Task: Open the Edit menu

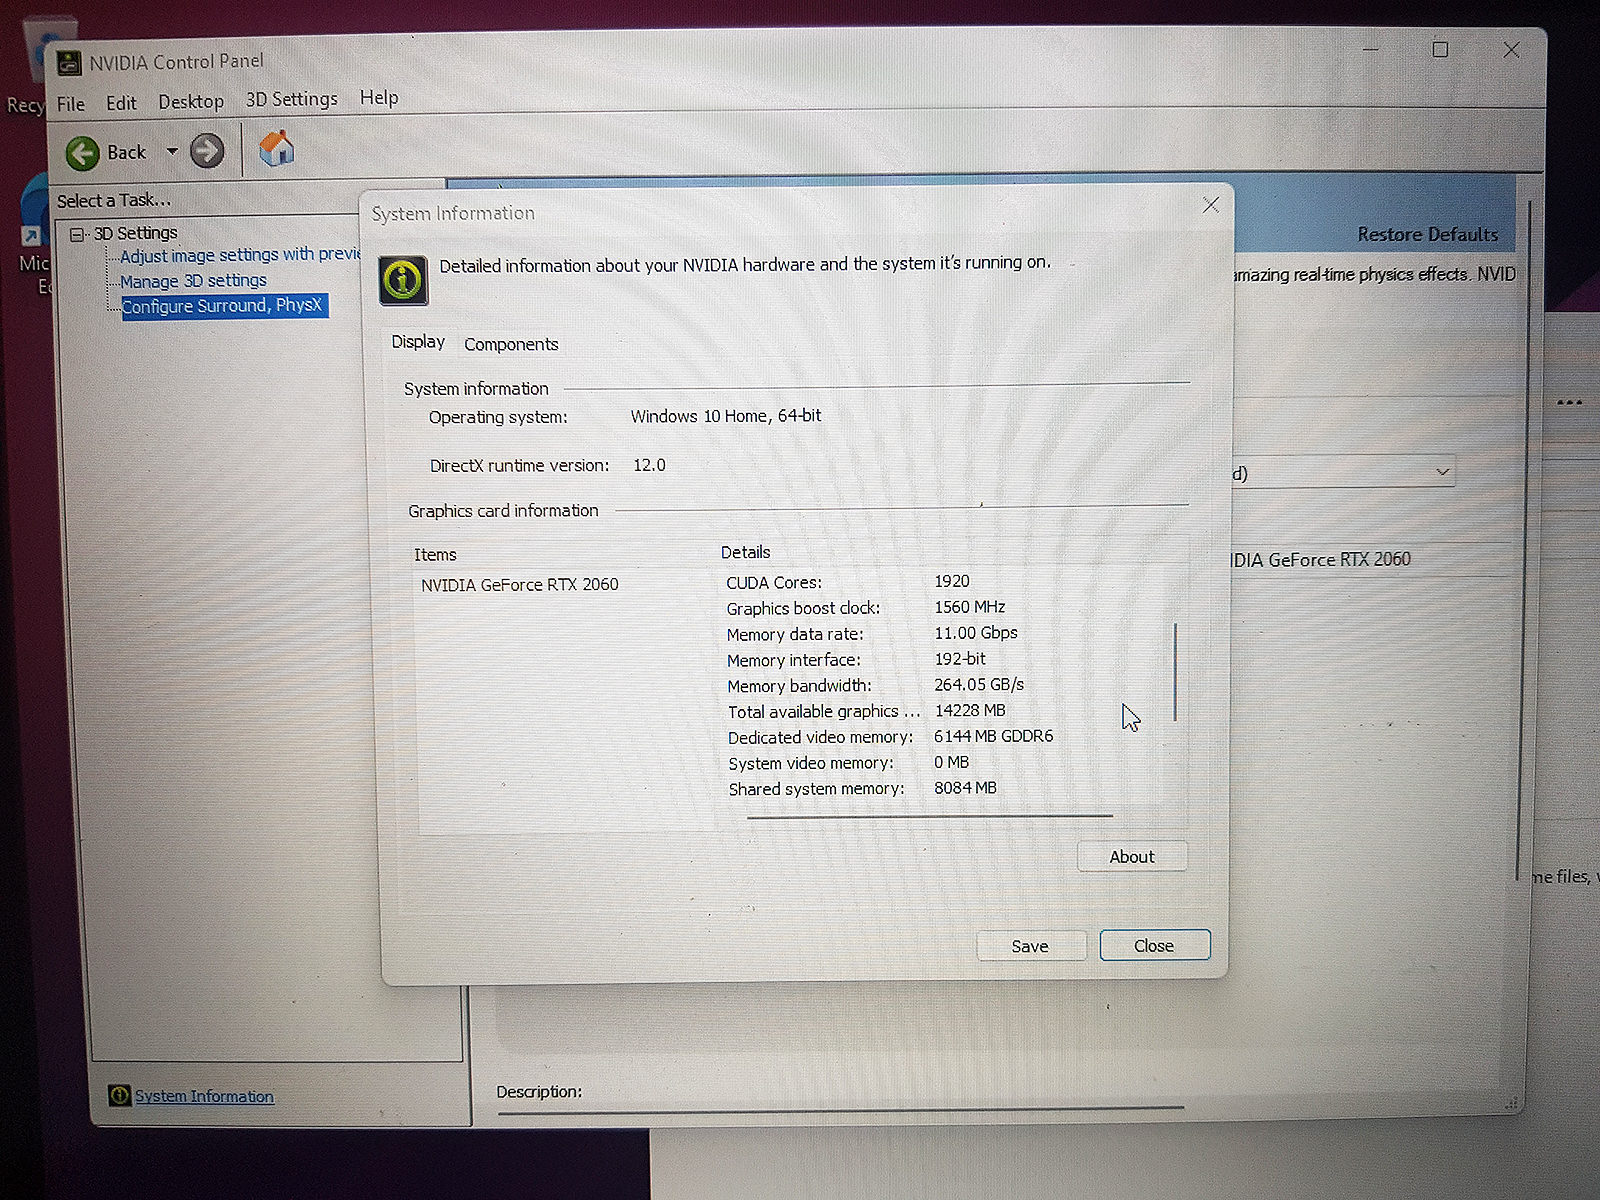Action: click(121, 103)
